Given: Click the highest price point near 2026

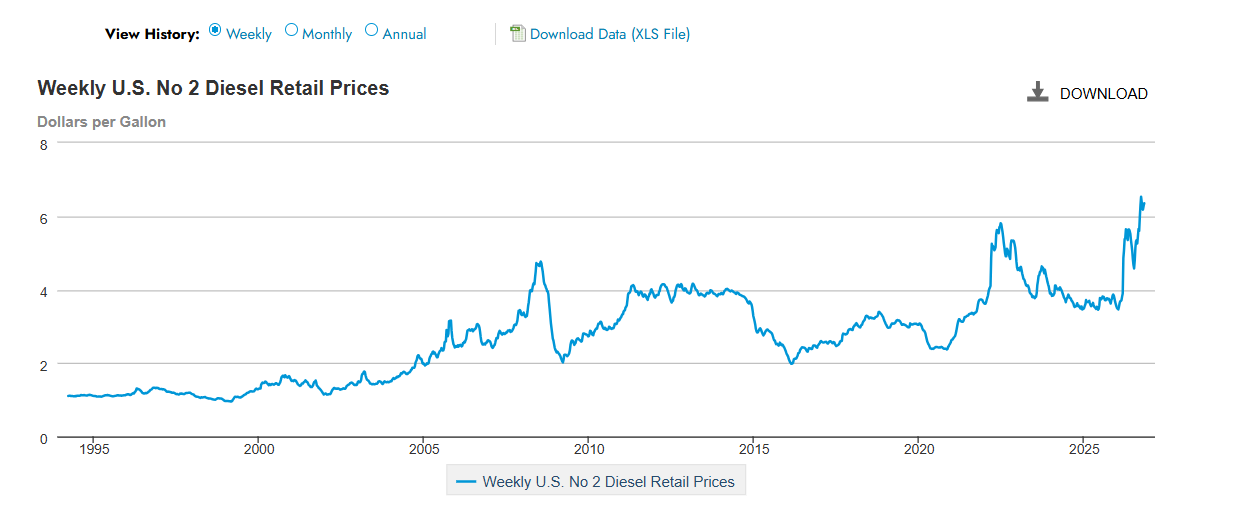Looking at the screenshot, I should tap(1141, 197).
